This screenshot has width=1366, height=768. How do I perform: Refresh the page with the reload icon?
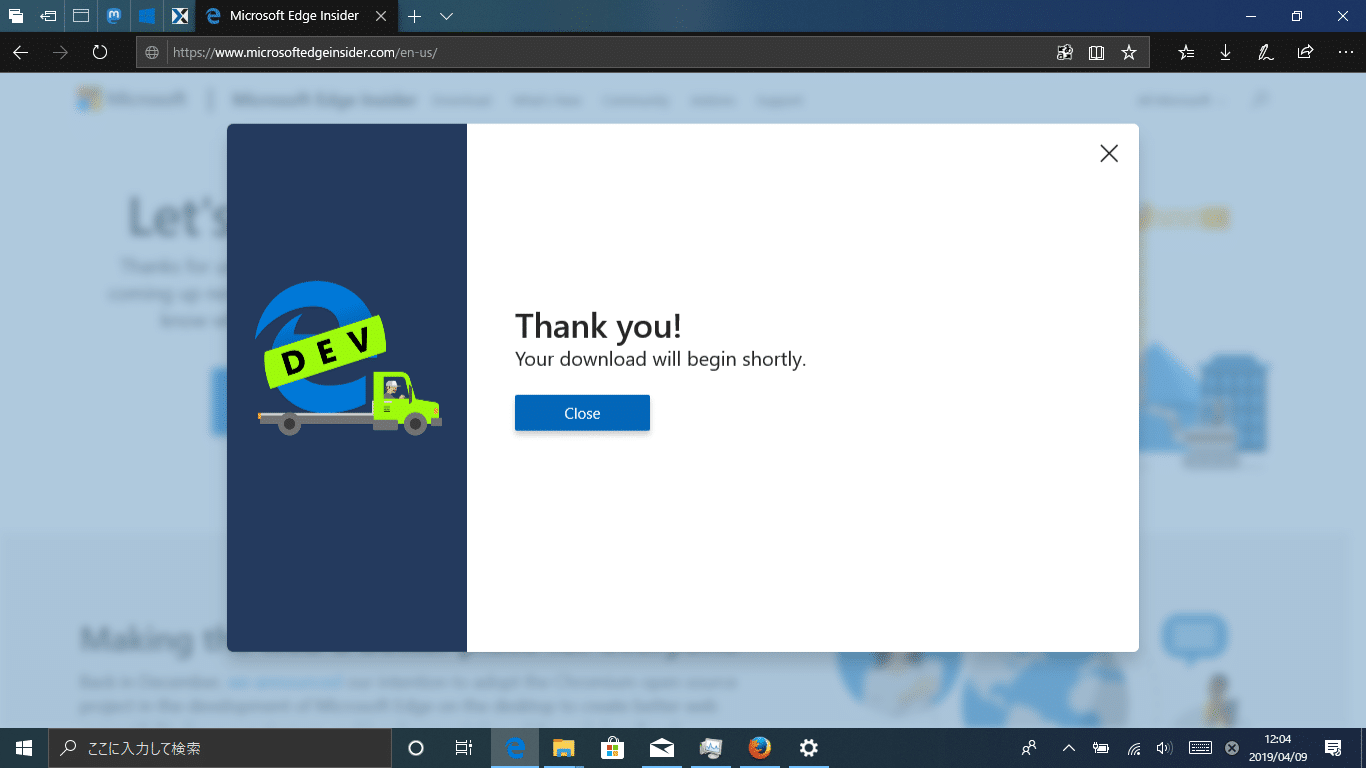[x=99, y=53]
